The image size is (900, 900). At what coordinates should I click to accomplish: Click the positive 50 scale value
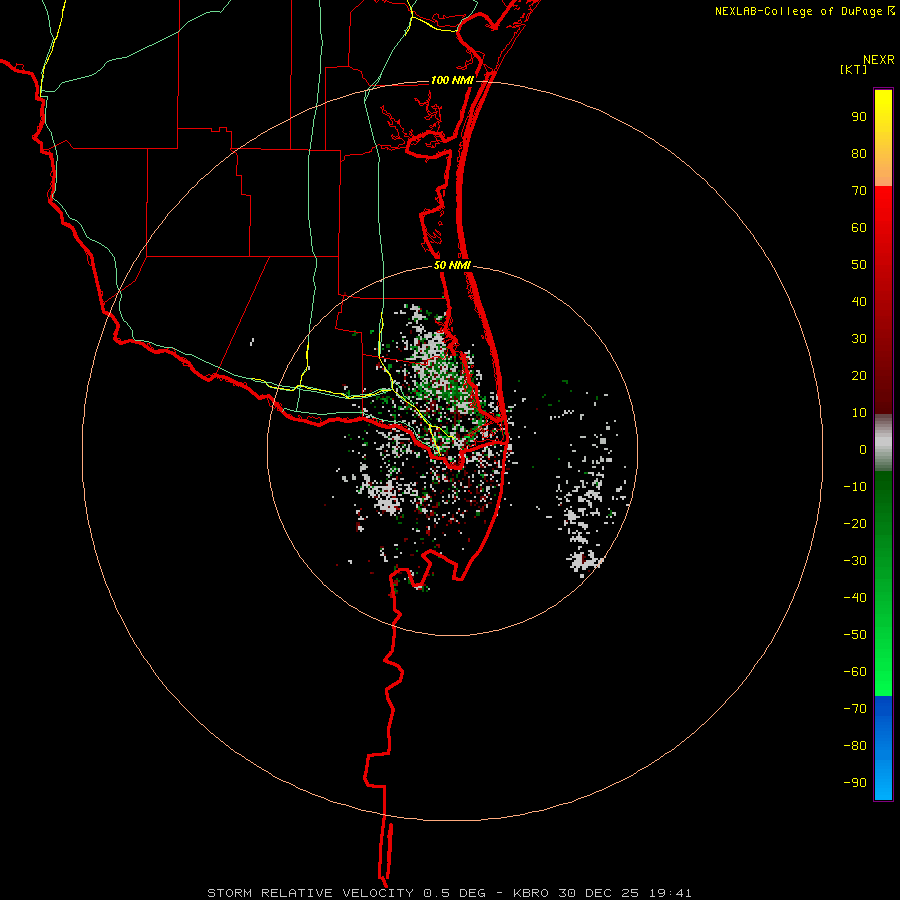point(859,265)
